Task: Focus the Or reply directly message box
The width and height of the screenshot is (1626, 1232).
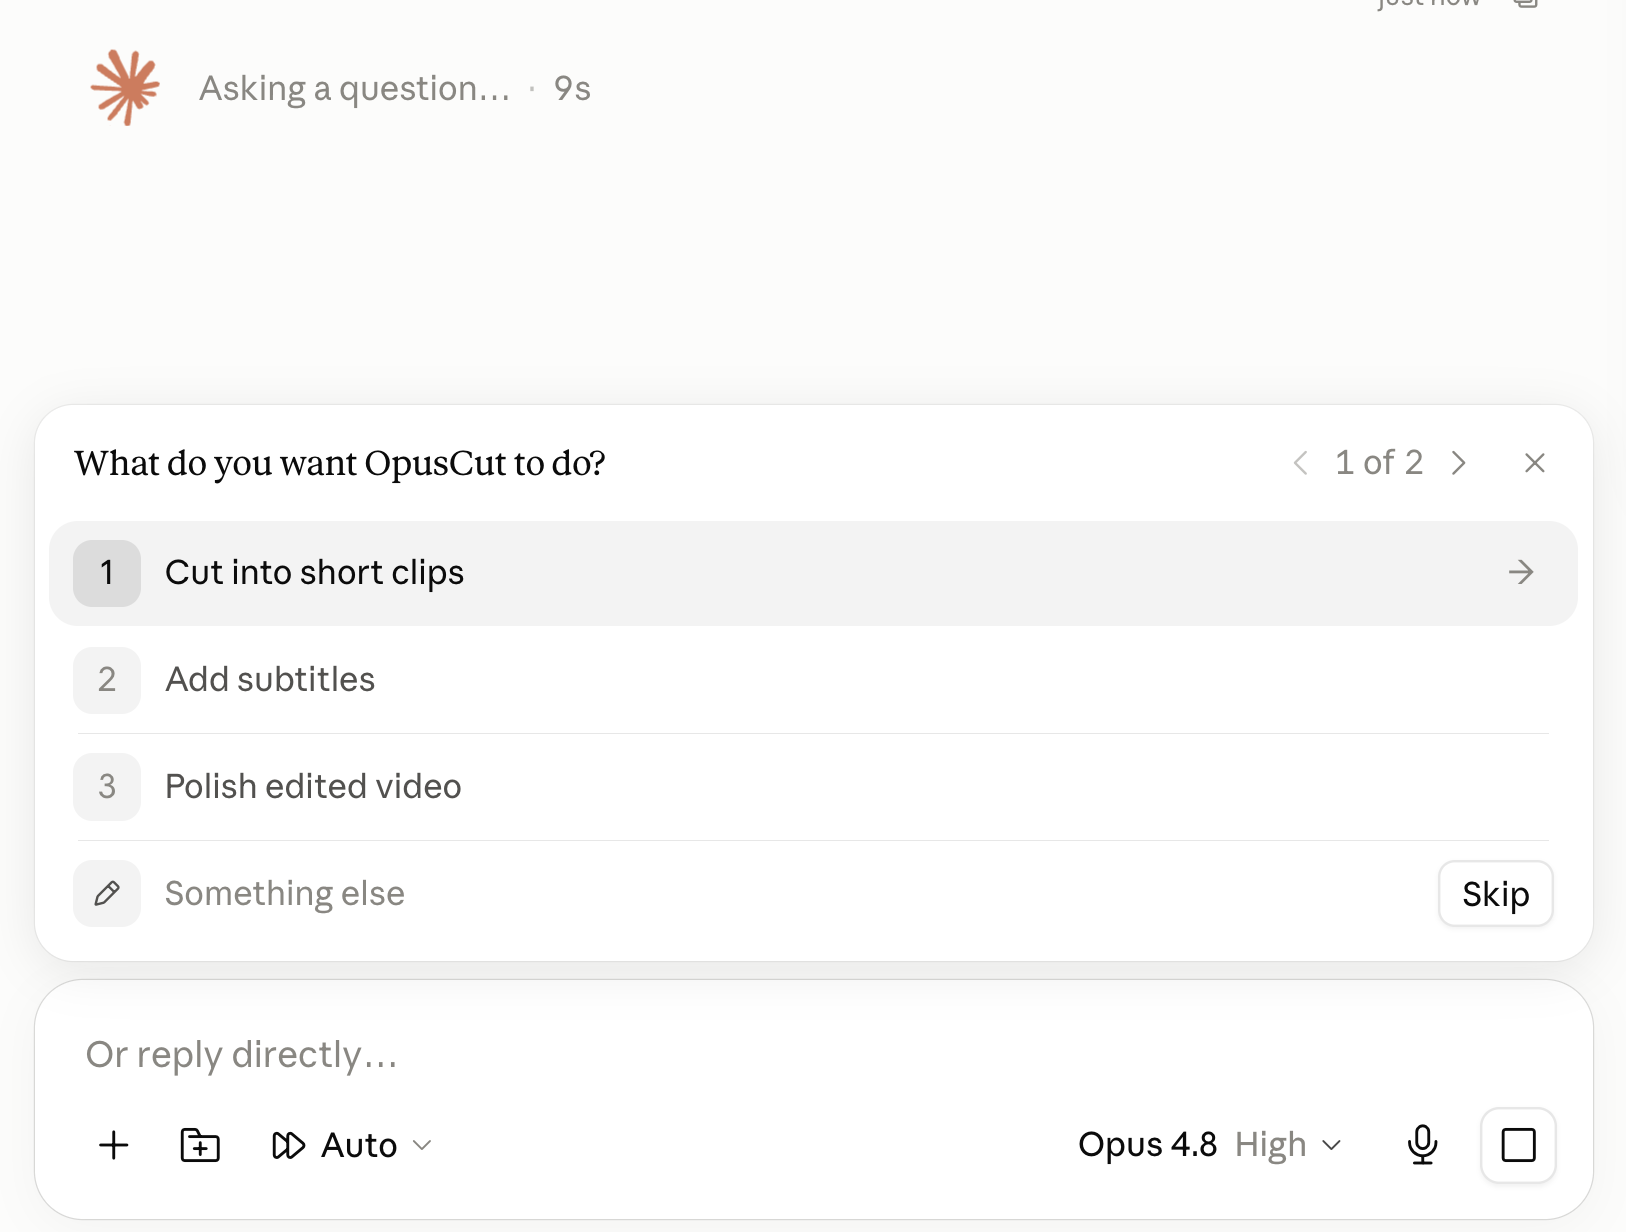Action: (x=813, y=1055)
